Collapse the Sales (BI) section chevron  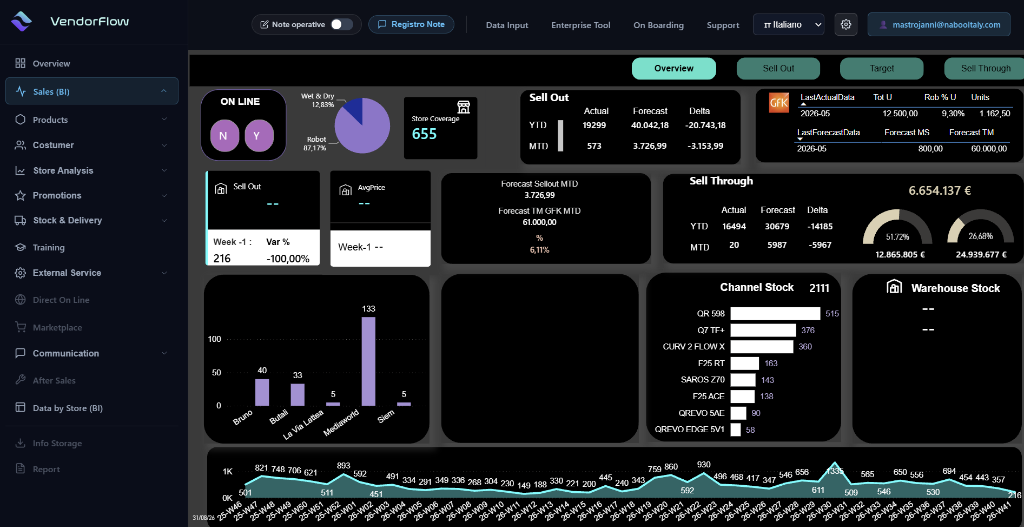(x=163, y=91)
